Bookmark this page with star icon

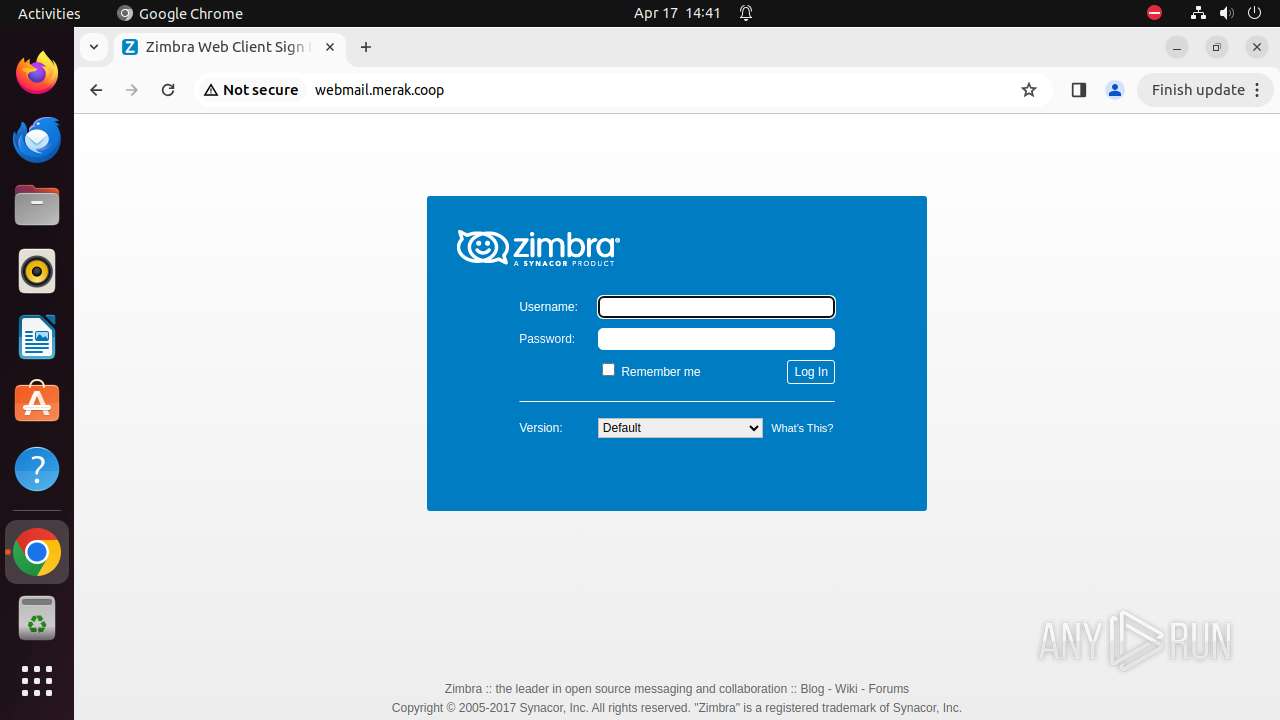coord(1029,90)
